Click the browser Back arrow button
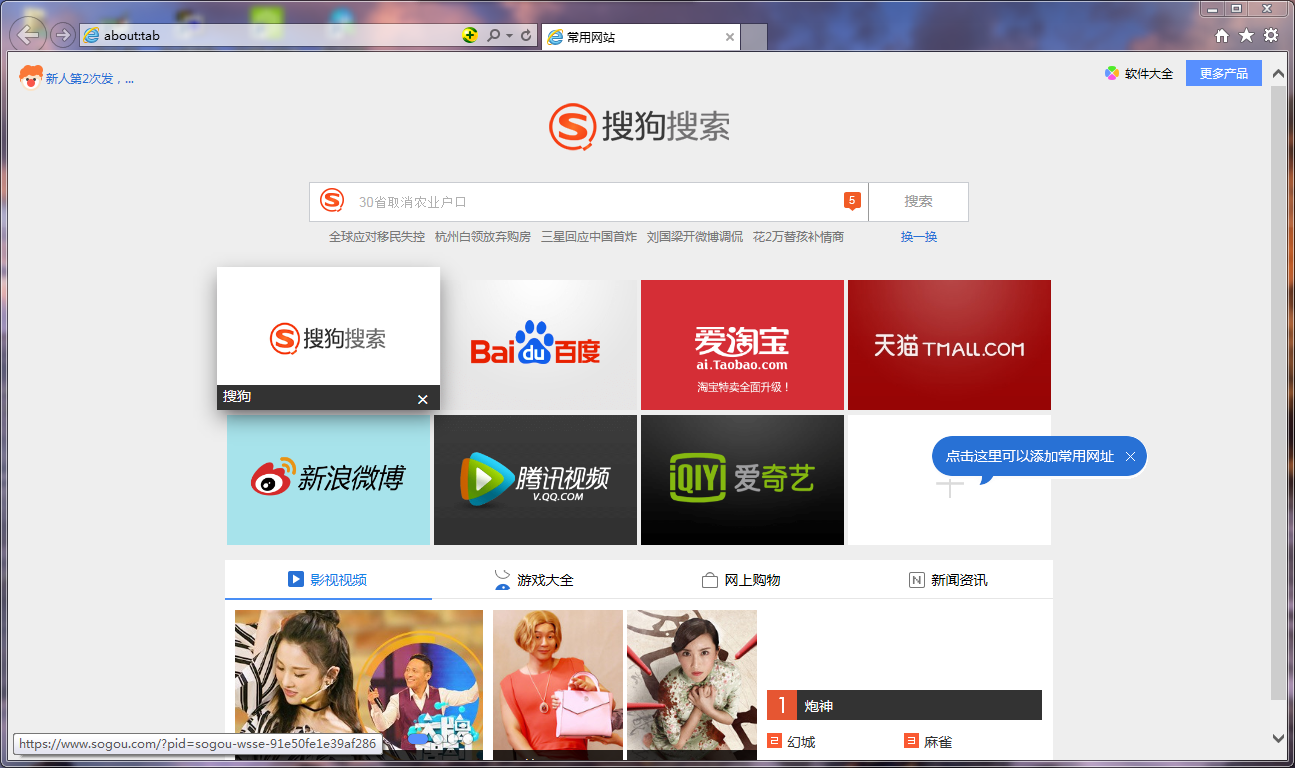The width and height of the screenshot is (1295, 768). pyautogui.click(x=29, y=35)
